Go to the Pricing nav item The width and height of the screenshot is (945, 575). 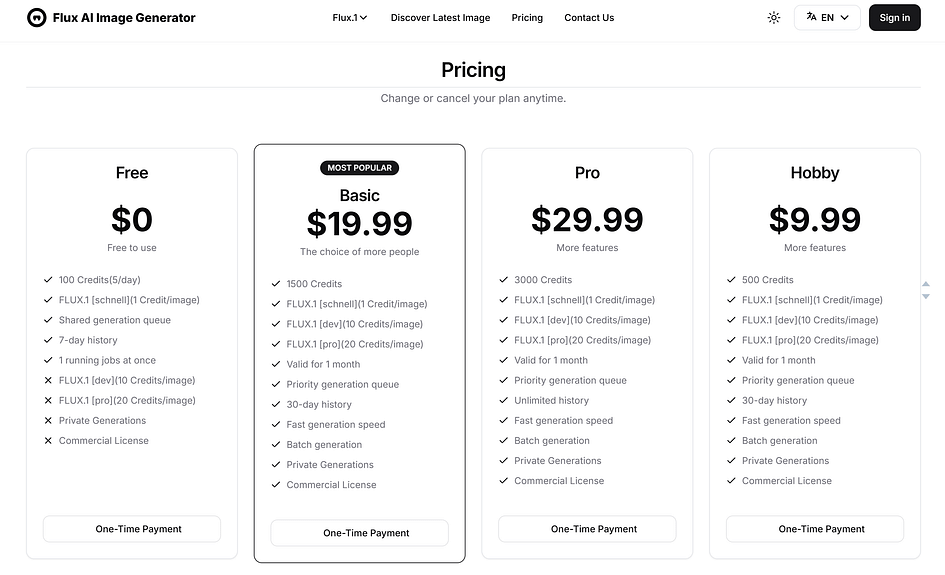[x=527, y=17]
